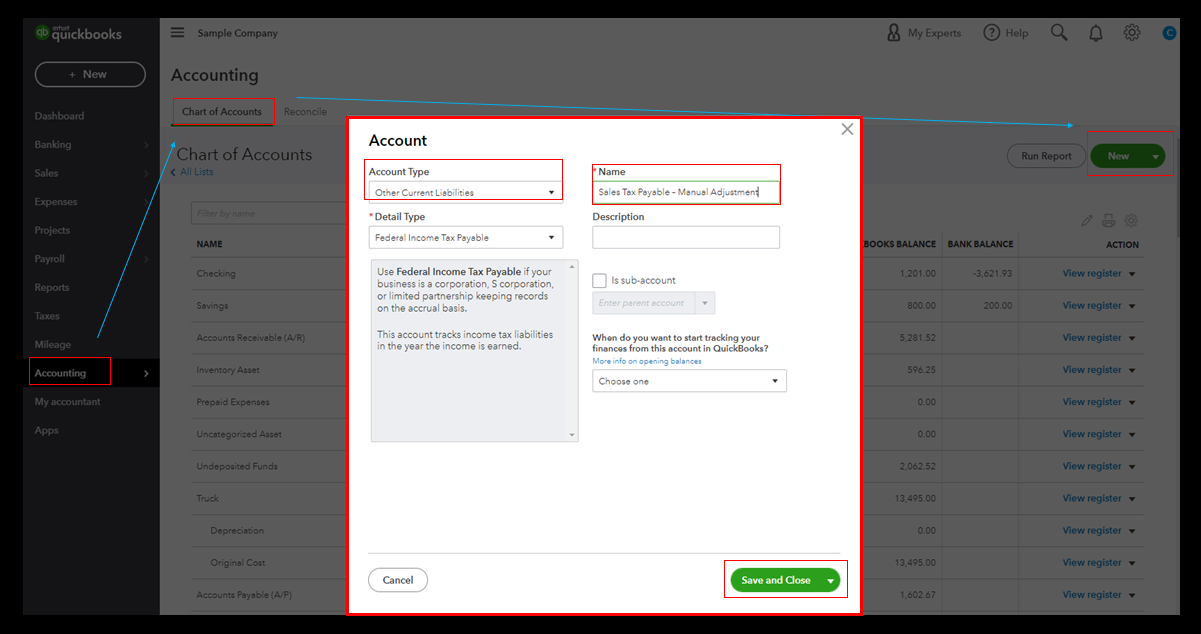The image size is (1201, 634).
Task: Open the Detail Type dropdown
Action: (466, 238)
